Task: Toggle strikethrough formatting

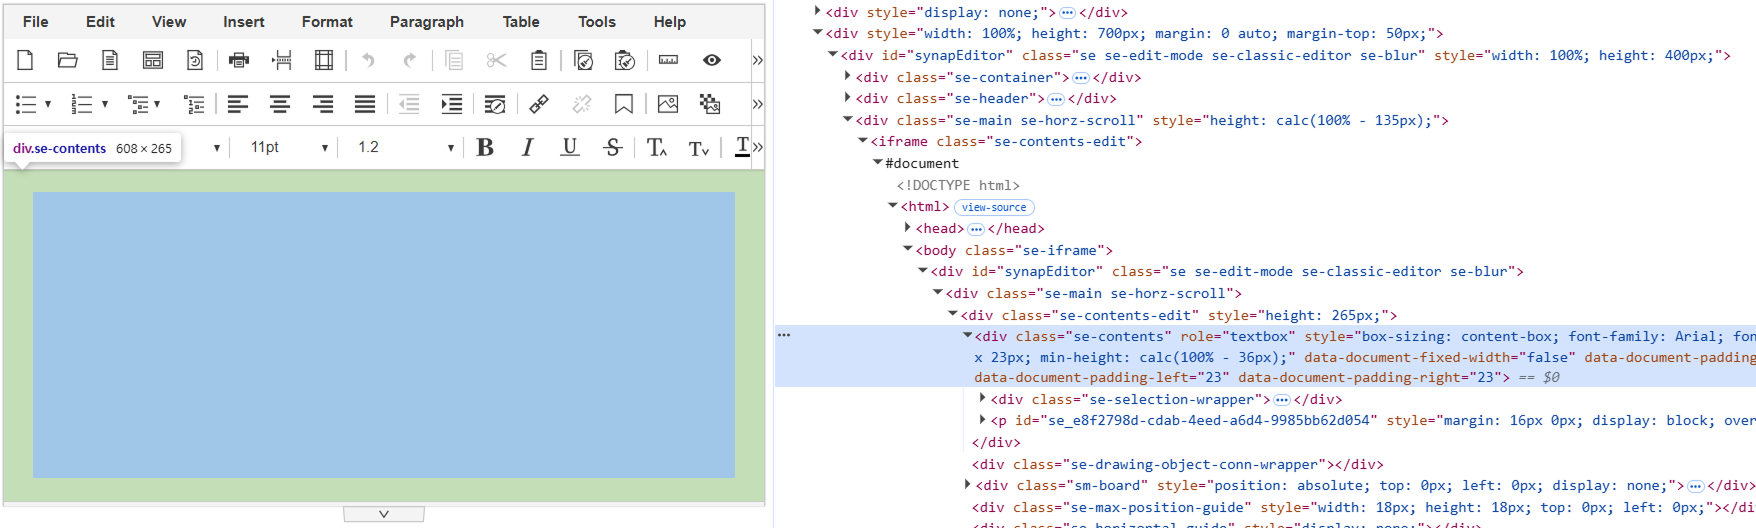Action: [x=613, y=147]
